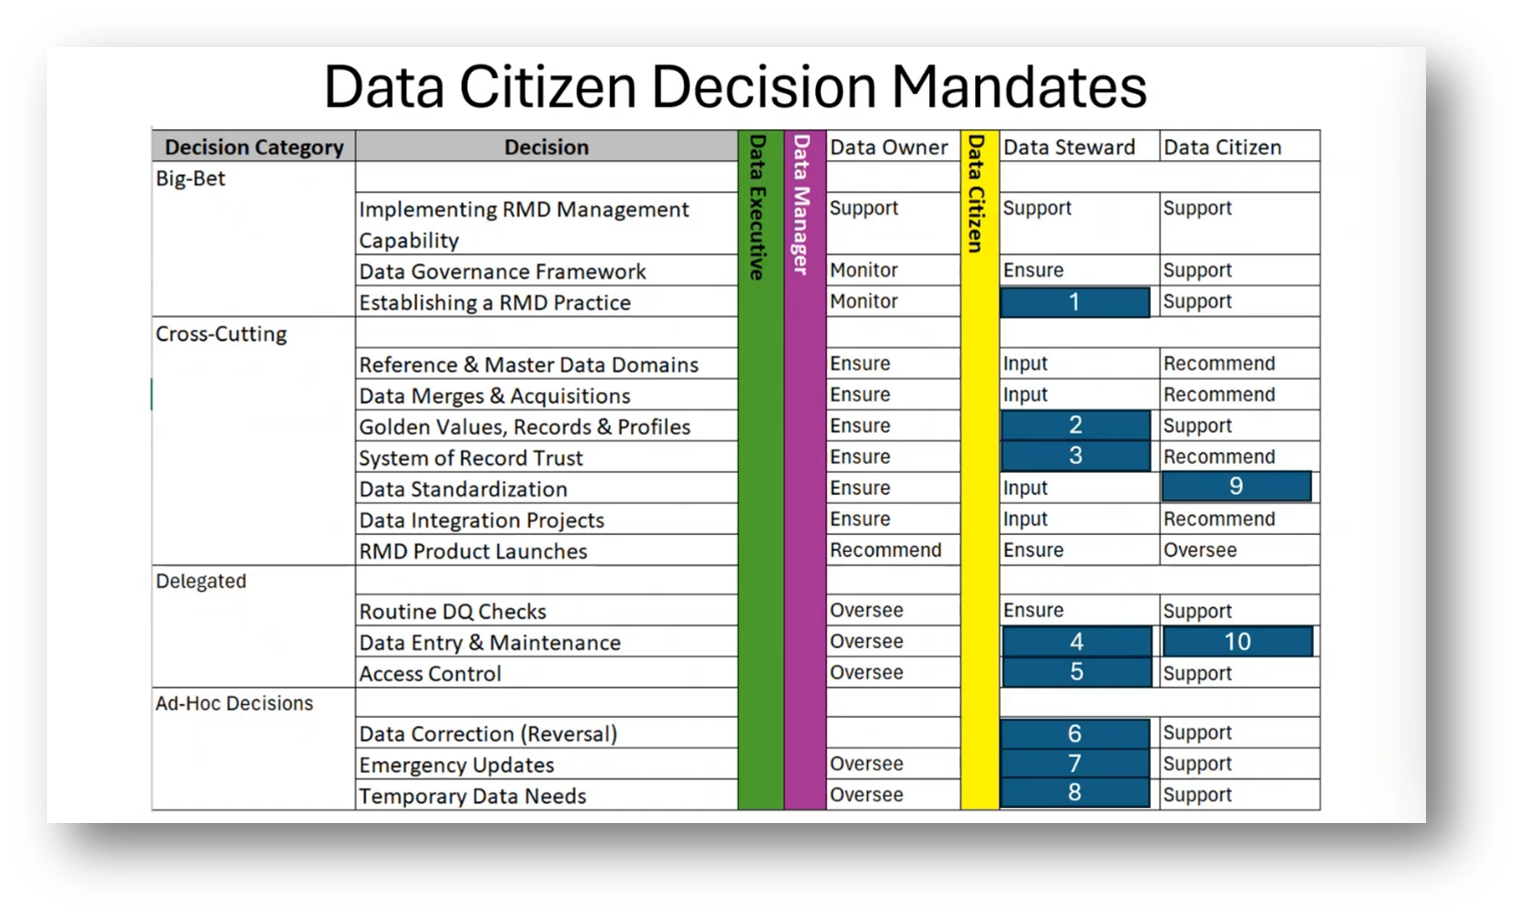The image size is (1521, 918).
Task: Click "Implementing RMD Management Capability" decision cell
Action: coord(546,224)
